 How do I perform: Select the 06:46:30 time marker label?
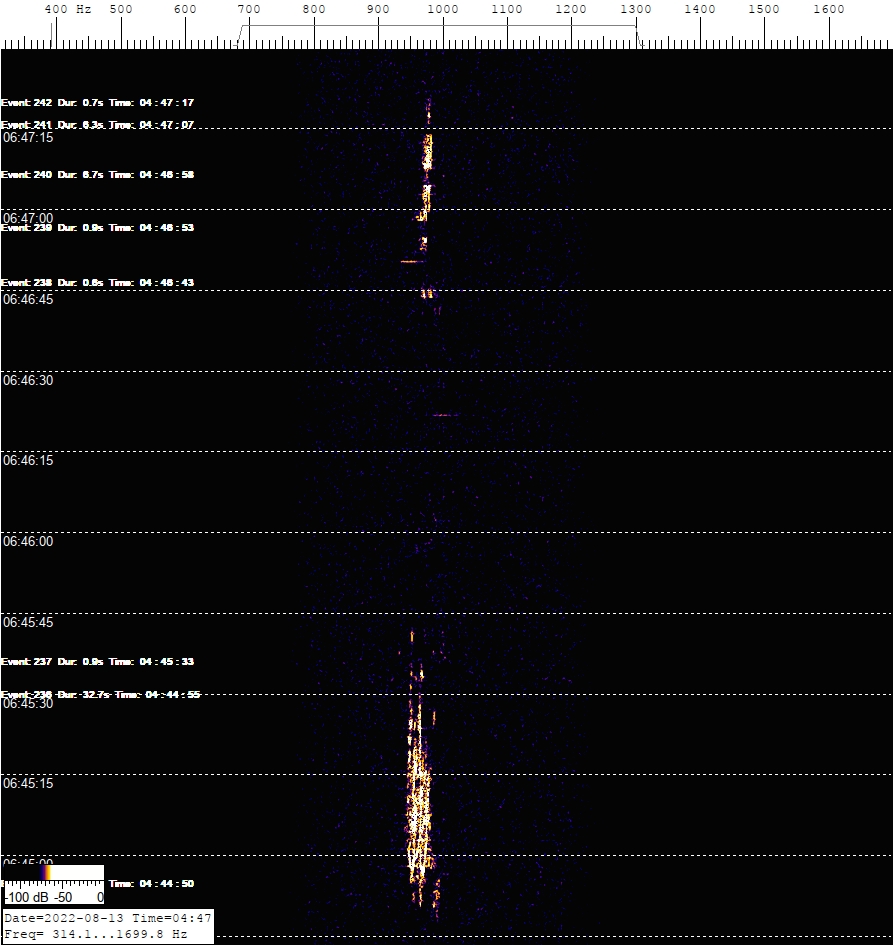28,380
